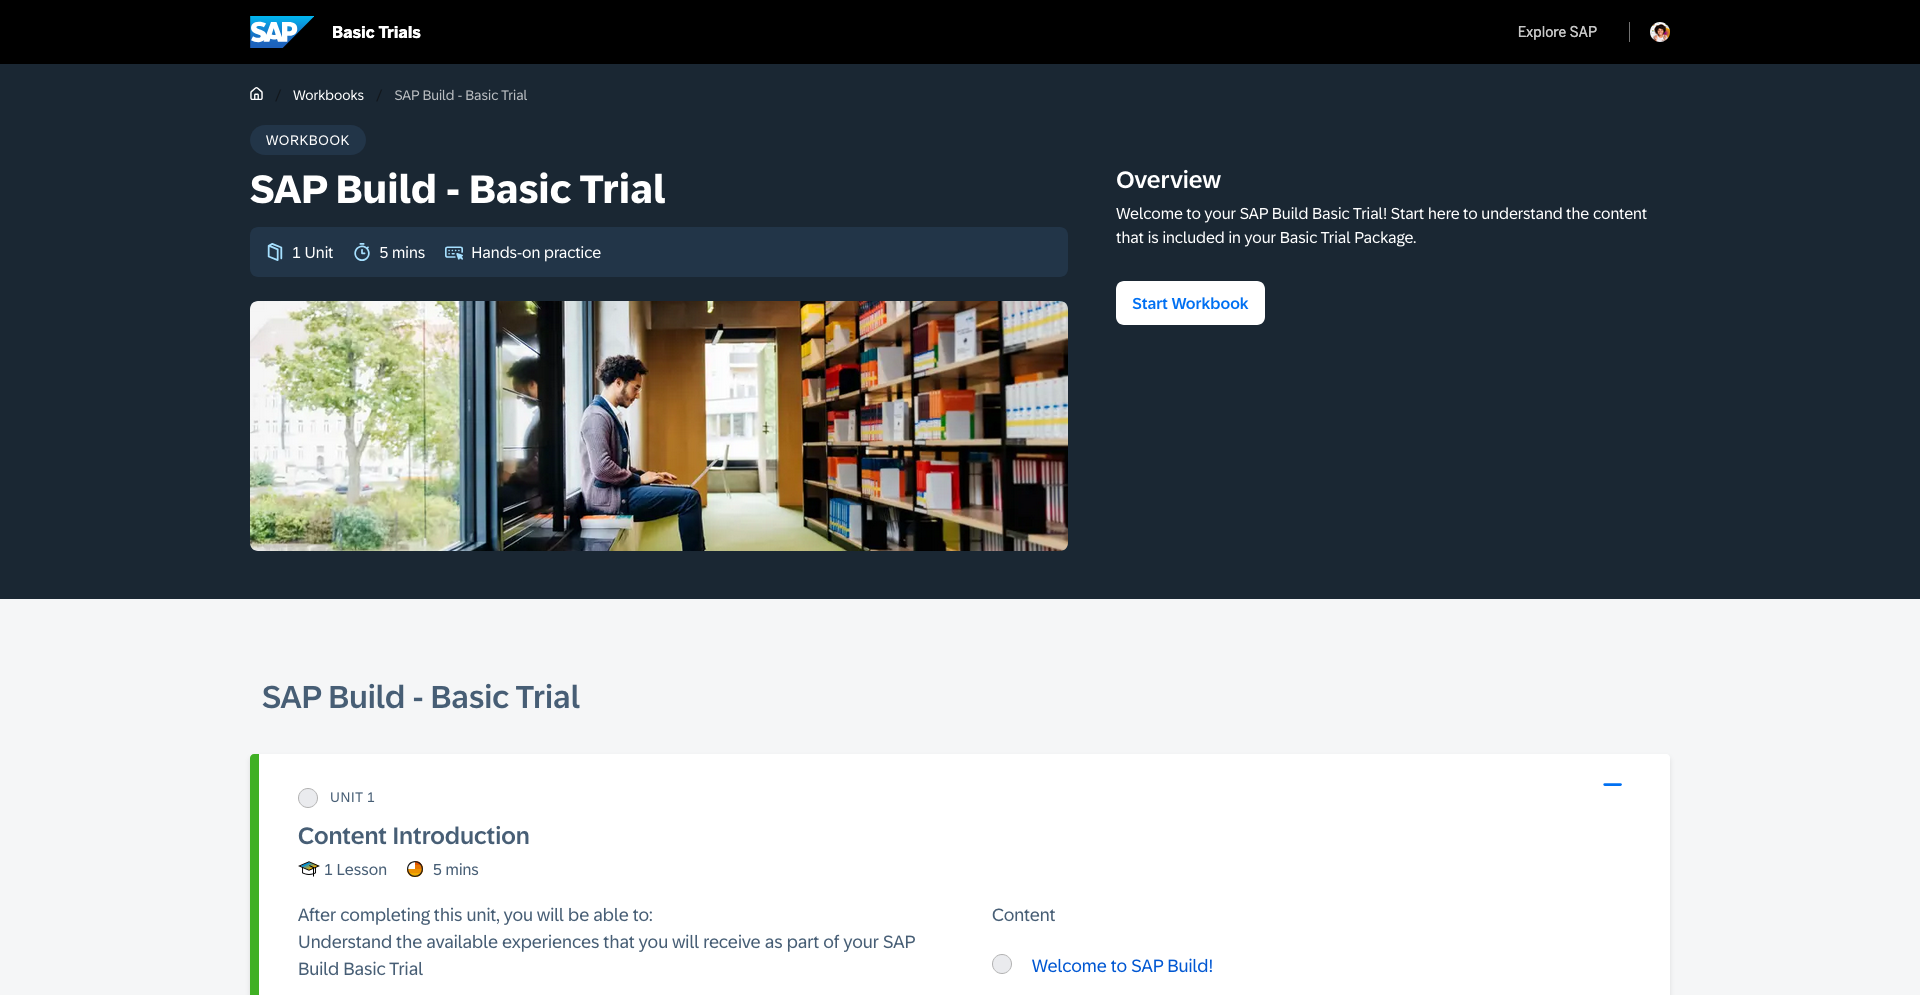The width and height of the screenshot is (1920, 995).
Task: Open the Basic Trials home title
Action: point(376,32)
